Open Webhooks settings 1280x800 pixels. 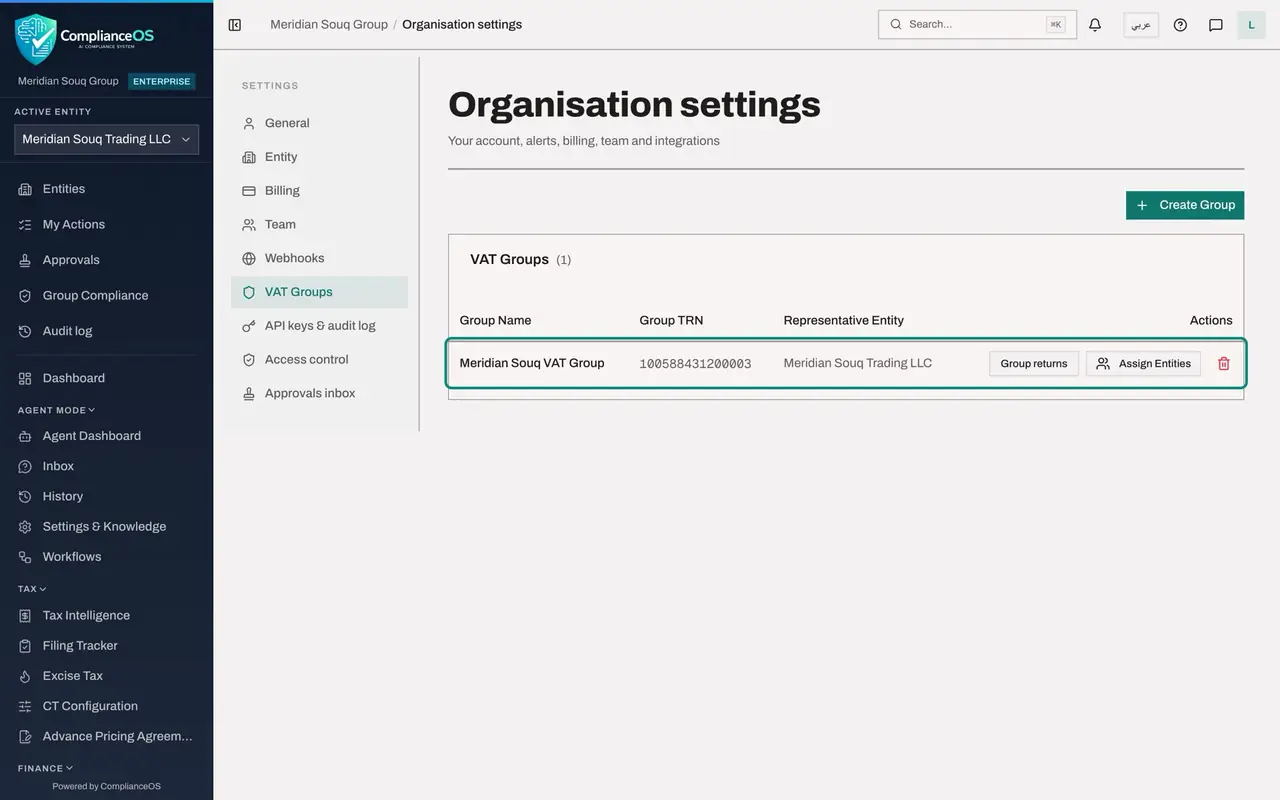319,258
